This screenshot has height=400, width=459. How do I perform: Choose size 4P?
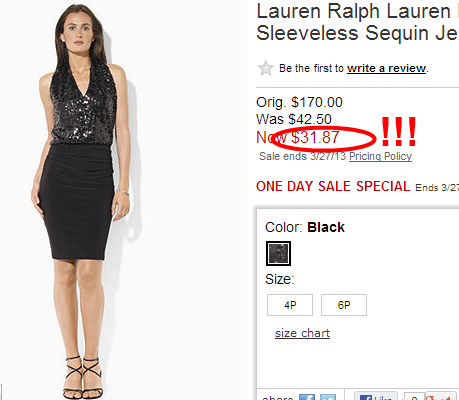290,305
